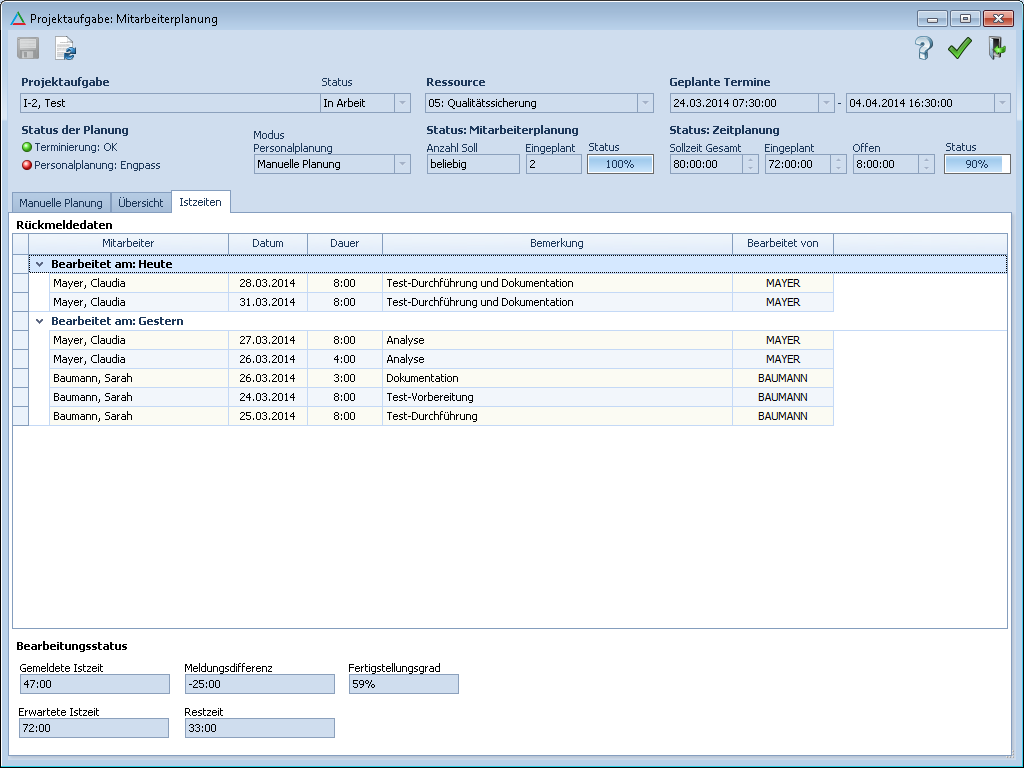Sort by the Datum column header

click(x=267, y=243)
